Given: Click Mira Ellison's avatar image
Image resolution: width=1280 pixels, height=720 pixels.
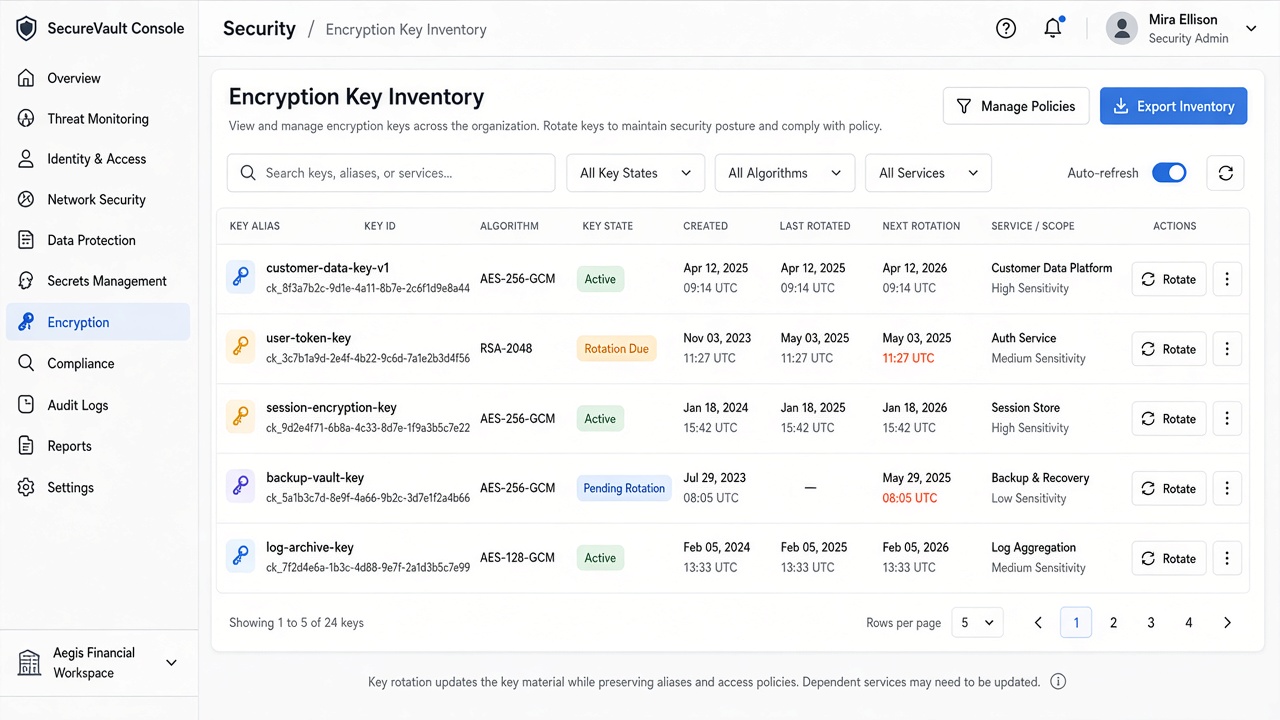Looking at the screenshot, I should tap(1122, 28).
